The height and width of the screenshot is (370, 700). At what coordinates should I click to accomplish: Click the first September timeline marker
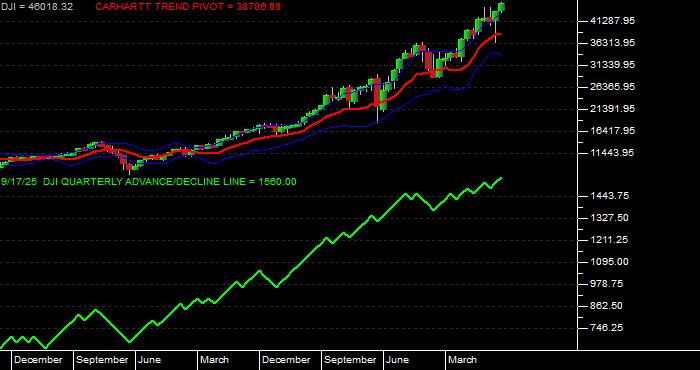(x=102, y=360)
